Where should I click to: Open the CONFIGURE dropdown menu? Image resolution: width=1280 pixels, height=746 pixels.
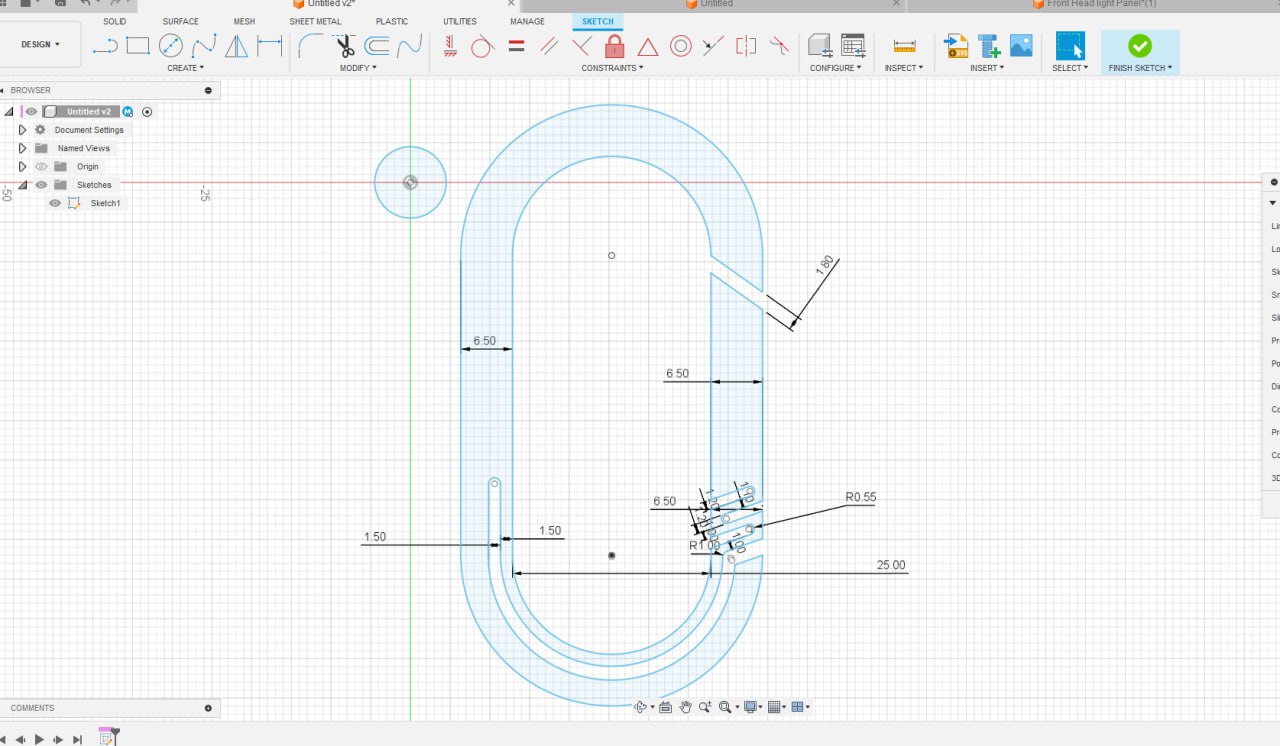835,68
